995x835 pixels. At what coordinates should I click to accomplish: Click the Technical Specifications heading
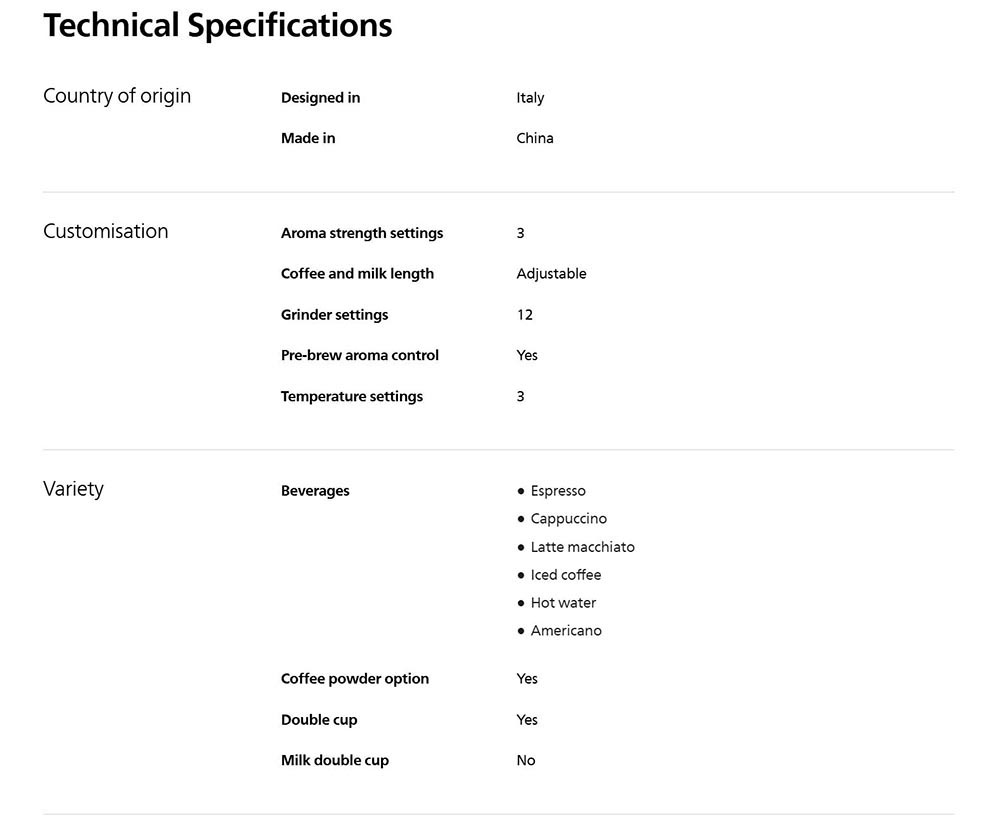coord(217,26)
